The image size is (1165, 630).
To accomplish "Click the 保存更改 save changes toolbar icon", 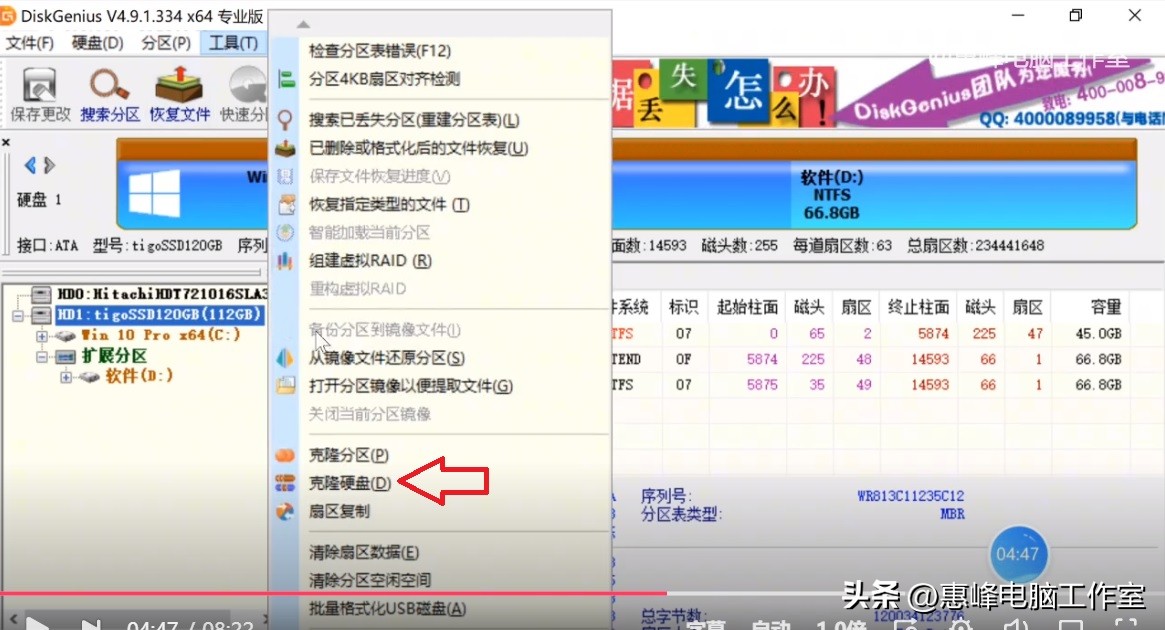I will tap(39, 94).
